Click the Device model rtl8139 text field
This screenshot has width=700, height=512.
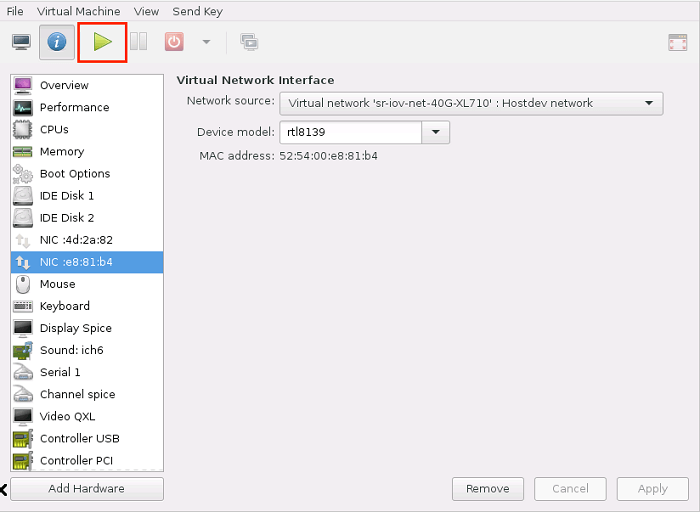(350, 132)
